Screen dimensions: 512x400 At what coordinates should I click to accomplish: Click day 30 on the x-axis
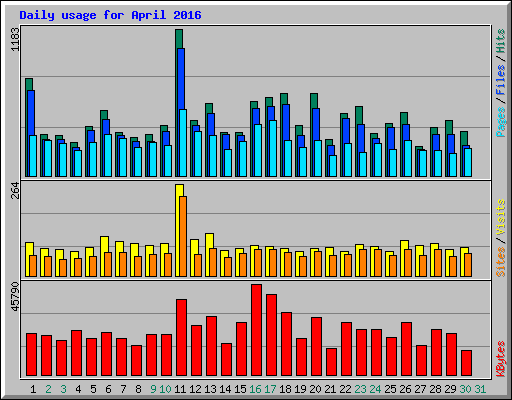coord(465,389)
